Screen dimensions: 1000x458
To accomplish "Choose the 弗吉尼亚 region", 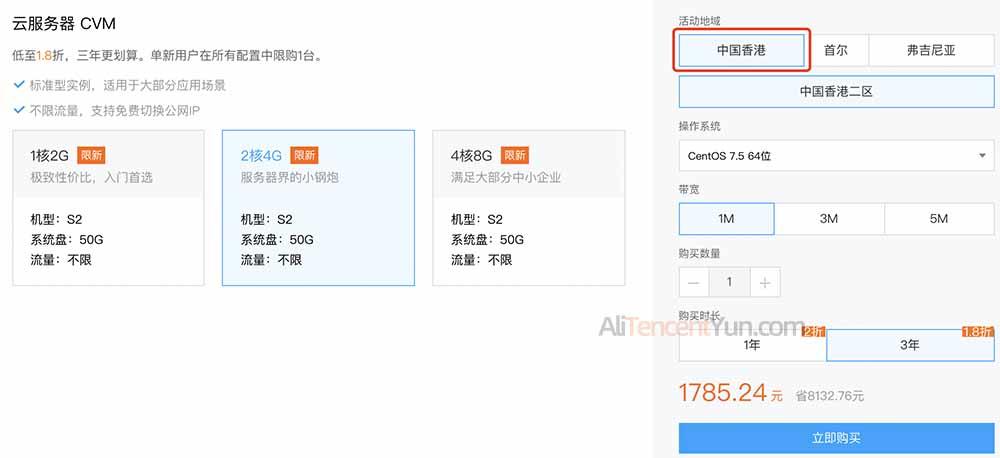I will [931, 50].
